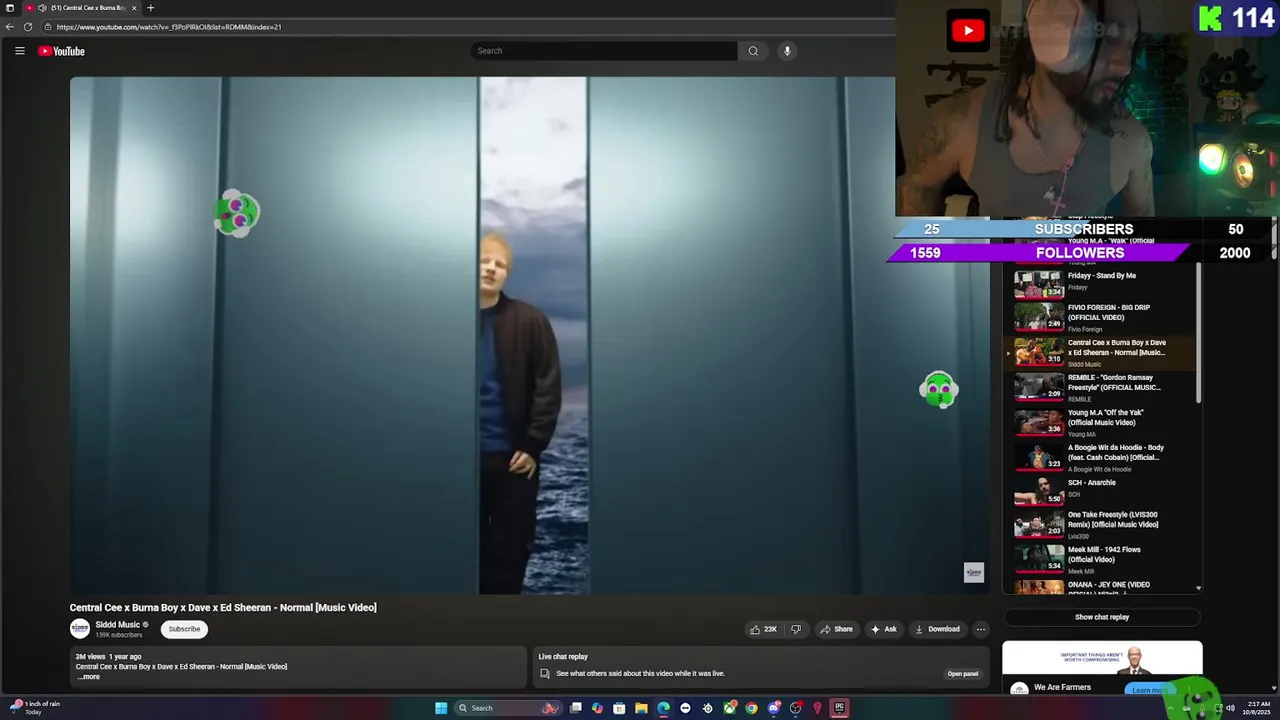Start voice search with the microphone
The height and width of the screenshot is (720, 1280).
point(787,51)
